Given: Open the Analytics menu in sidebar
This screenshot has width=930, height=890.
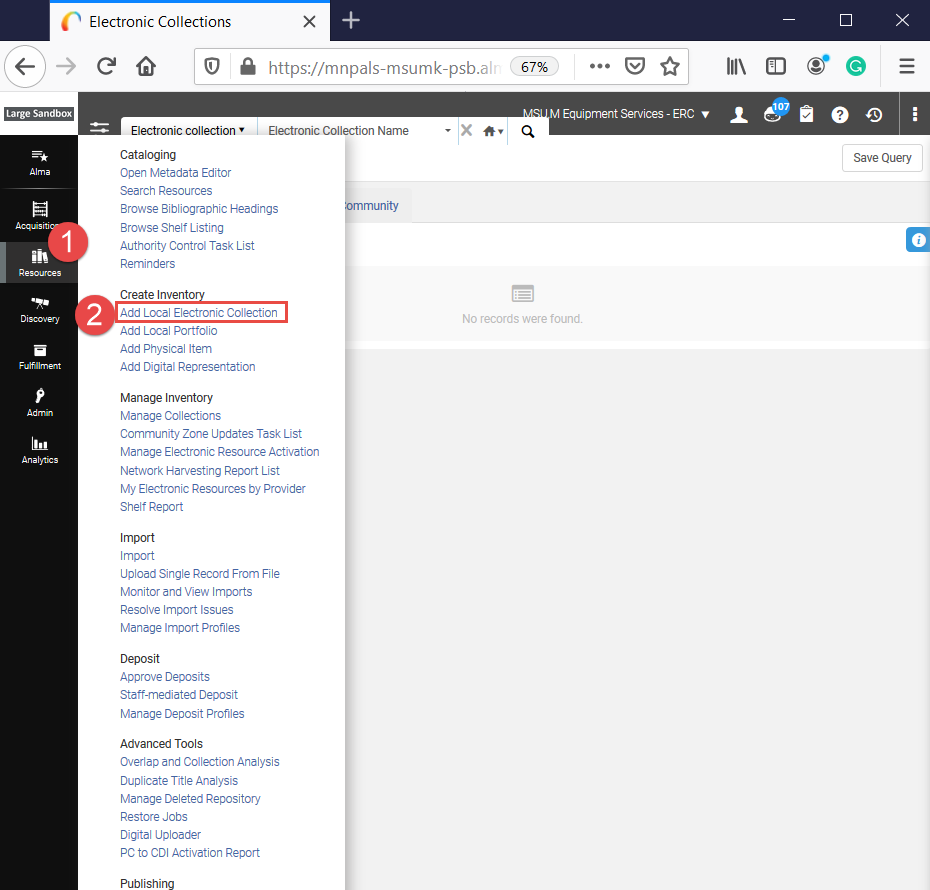Looking at the screenshot, I should click(40, 451).
